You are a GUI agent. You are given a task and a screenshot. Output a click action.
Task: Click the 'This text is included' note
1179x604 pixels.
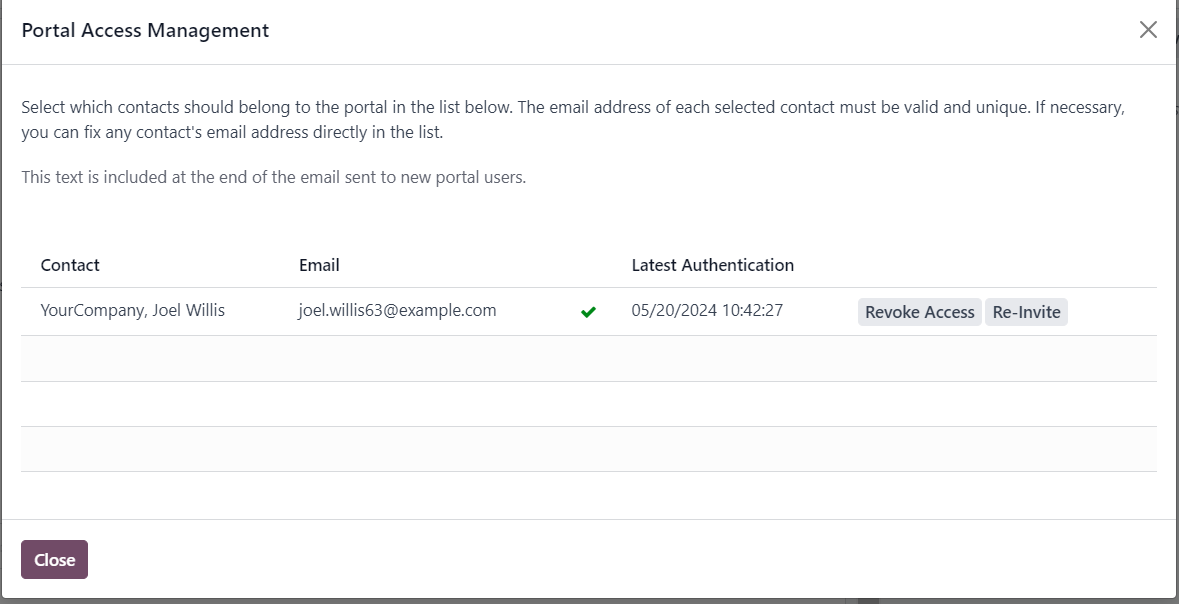coord(274,178)
